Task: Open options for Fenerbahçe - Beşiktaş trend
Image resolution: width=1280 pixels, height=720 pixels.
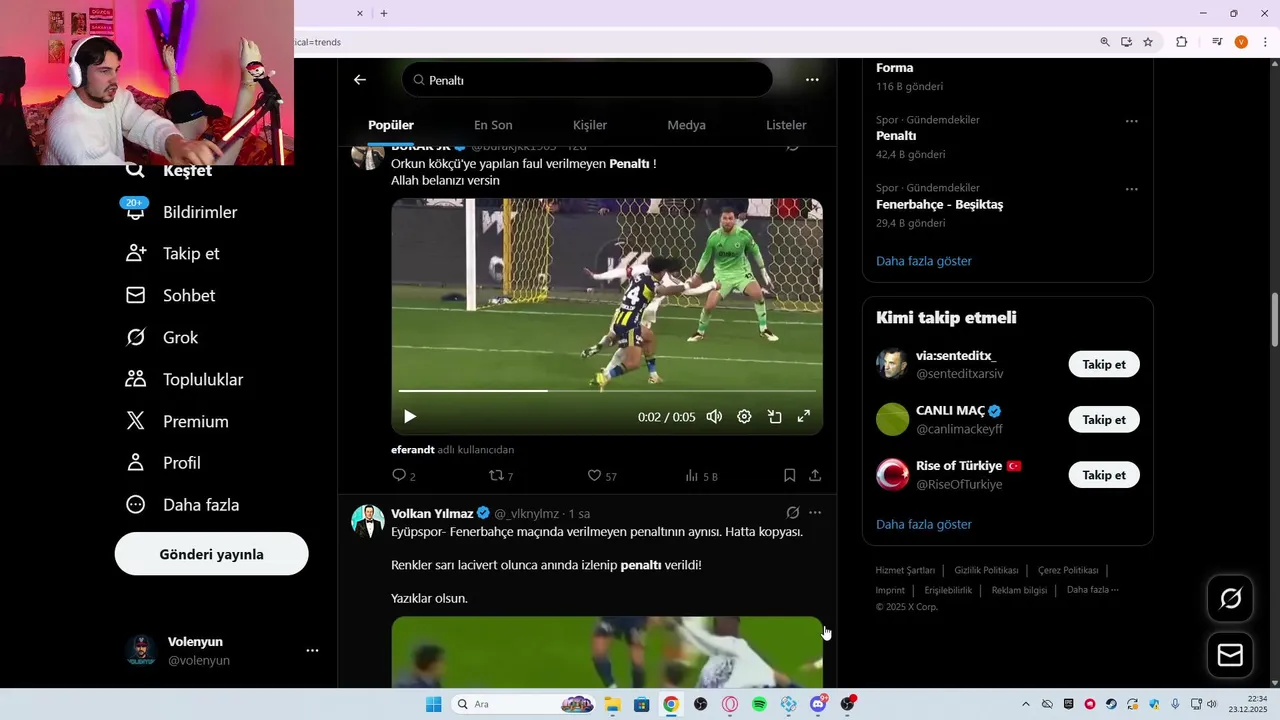Action: [x=1131, y=189]
